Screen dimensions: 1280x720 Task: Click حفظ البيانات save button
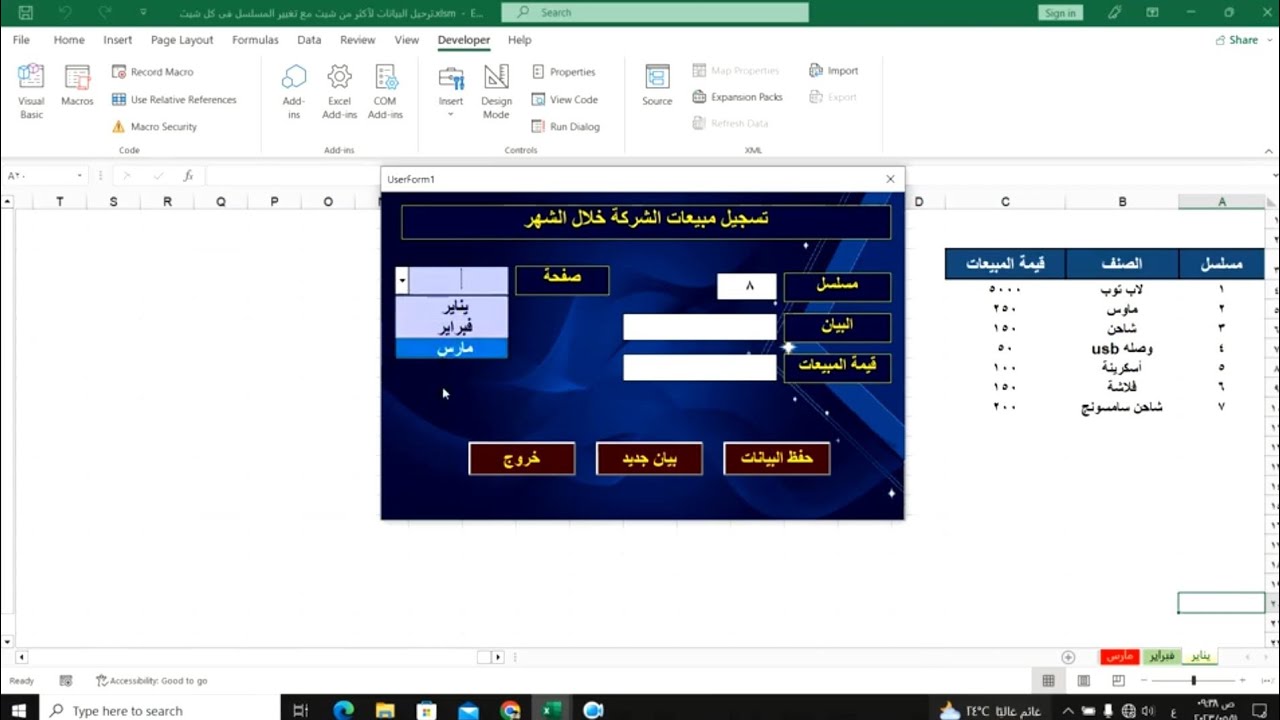777,458
